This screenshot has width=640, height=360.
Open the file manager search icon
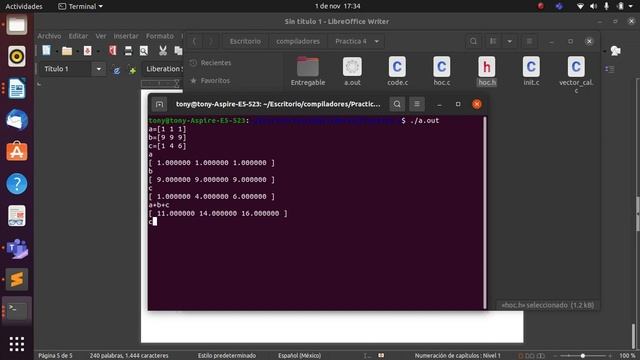pyautogui.click(x=473, y=41)
